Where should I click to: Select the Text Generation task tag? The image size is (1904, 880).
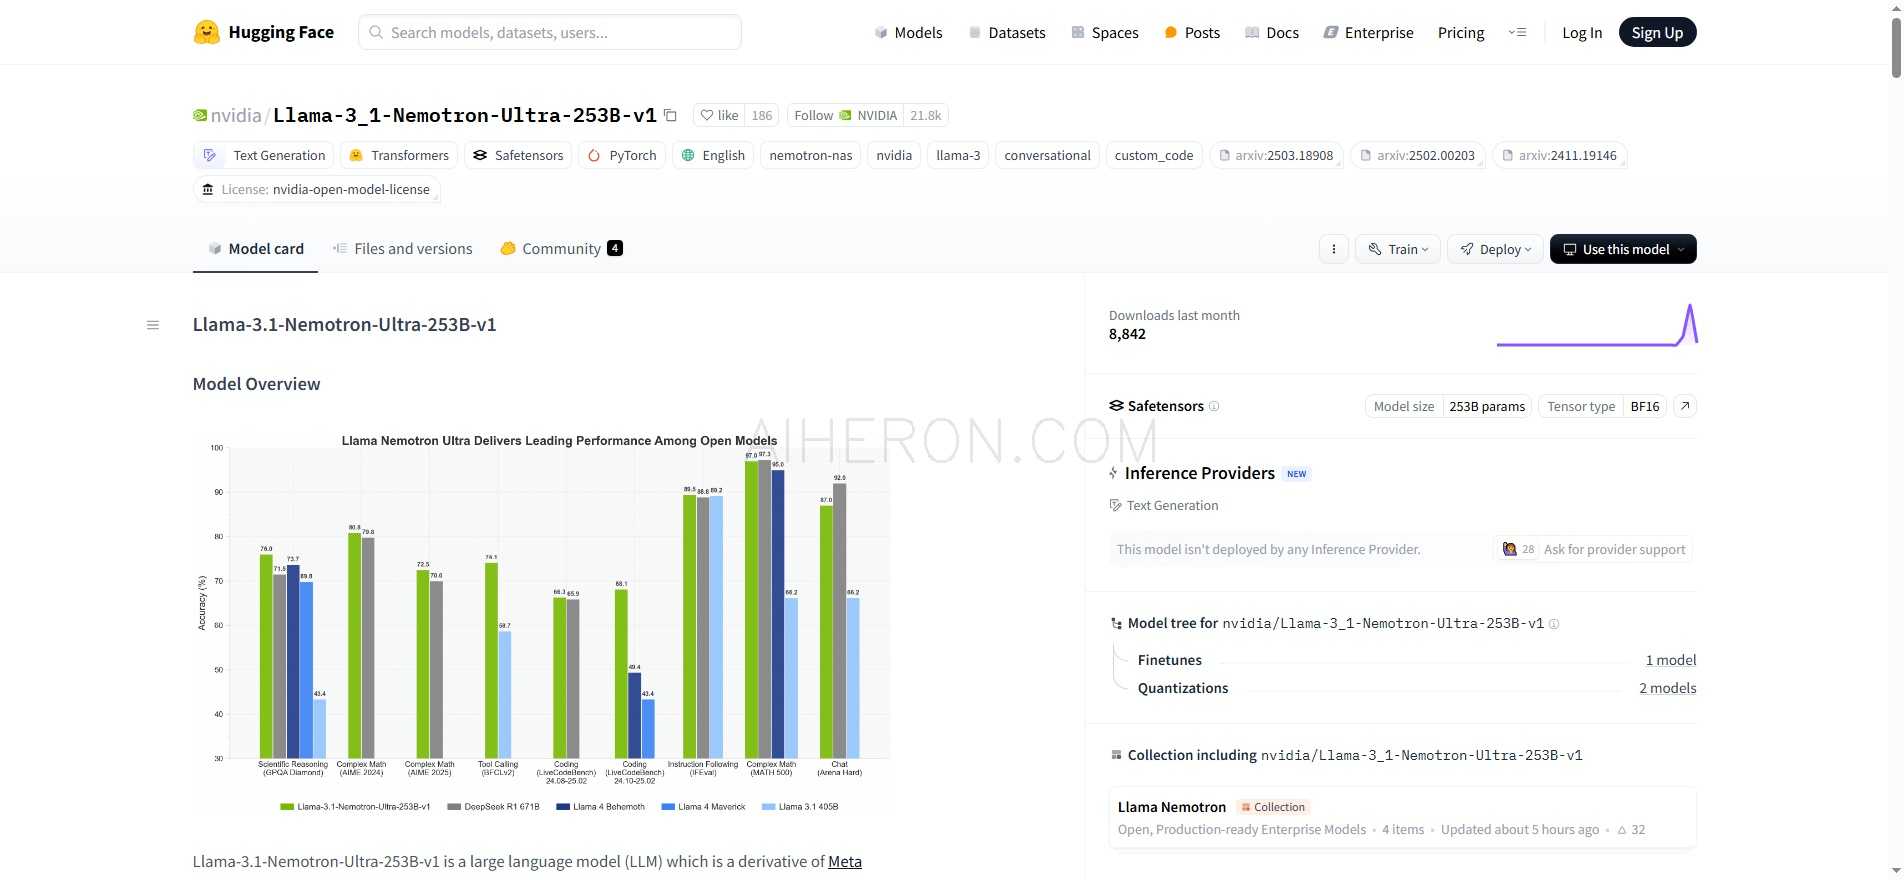pyautogui.click(x=265, y=155)
